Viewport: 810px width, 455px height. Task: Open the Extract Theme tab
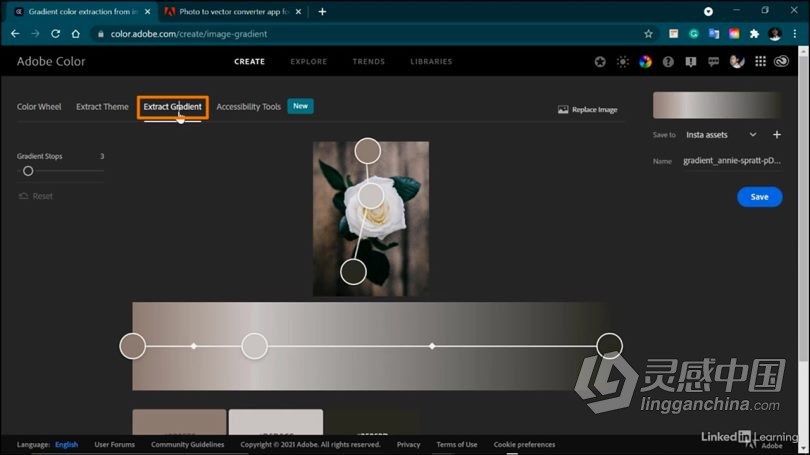pyautogui.click(x=102, y=107)
